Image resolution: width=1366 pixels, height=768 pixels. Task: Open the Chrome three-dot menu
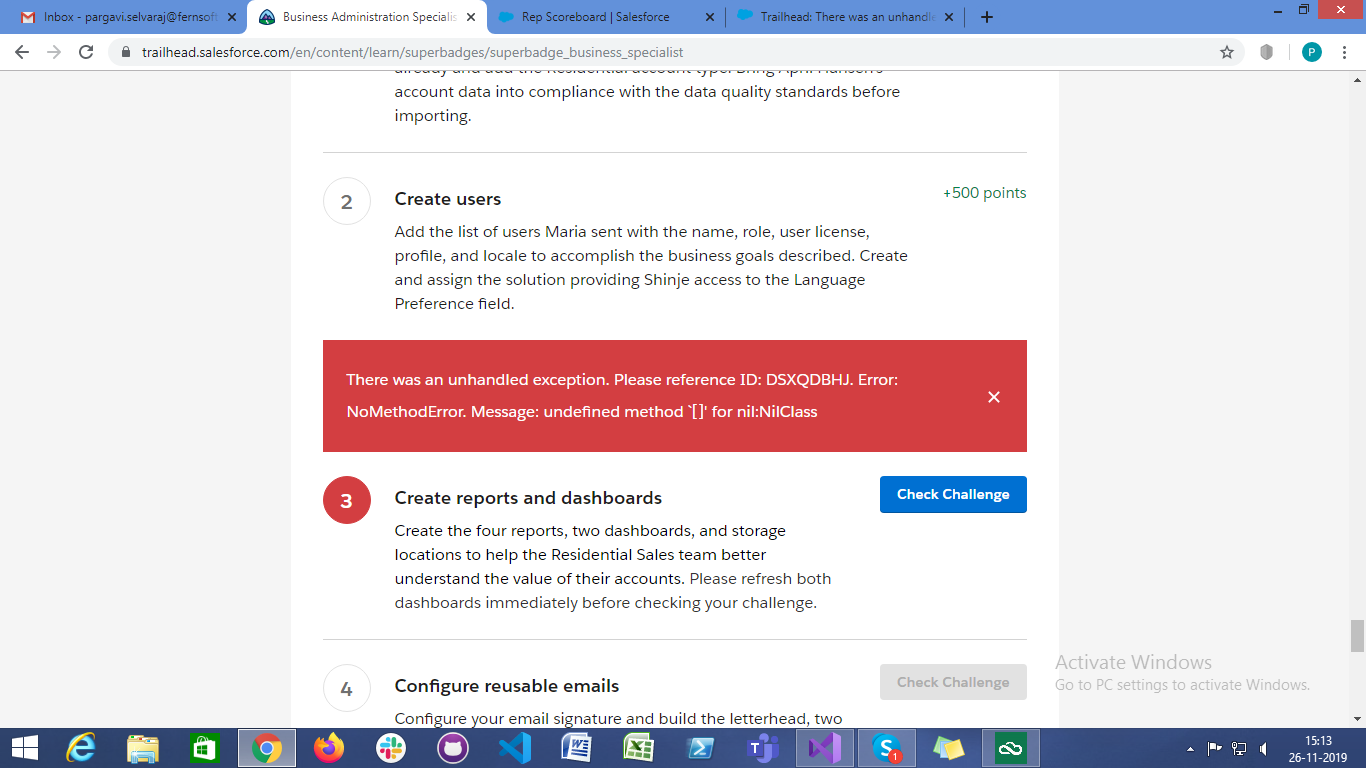(1345, 52)
